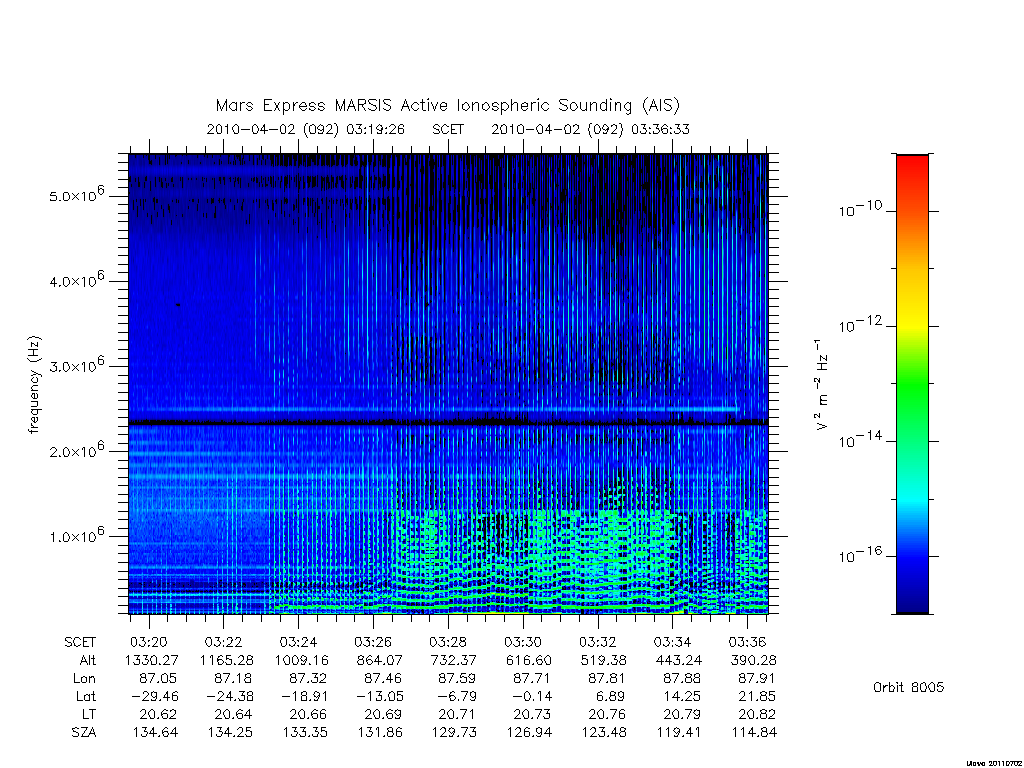
Task: Click the 'SCET' label in the subtitle
Action: [x=448, y=129]
